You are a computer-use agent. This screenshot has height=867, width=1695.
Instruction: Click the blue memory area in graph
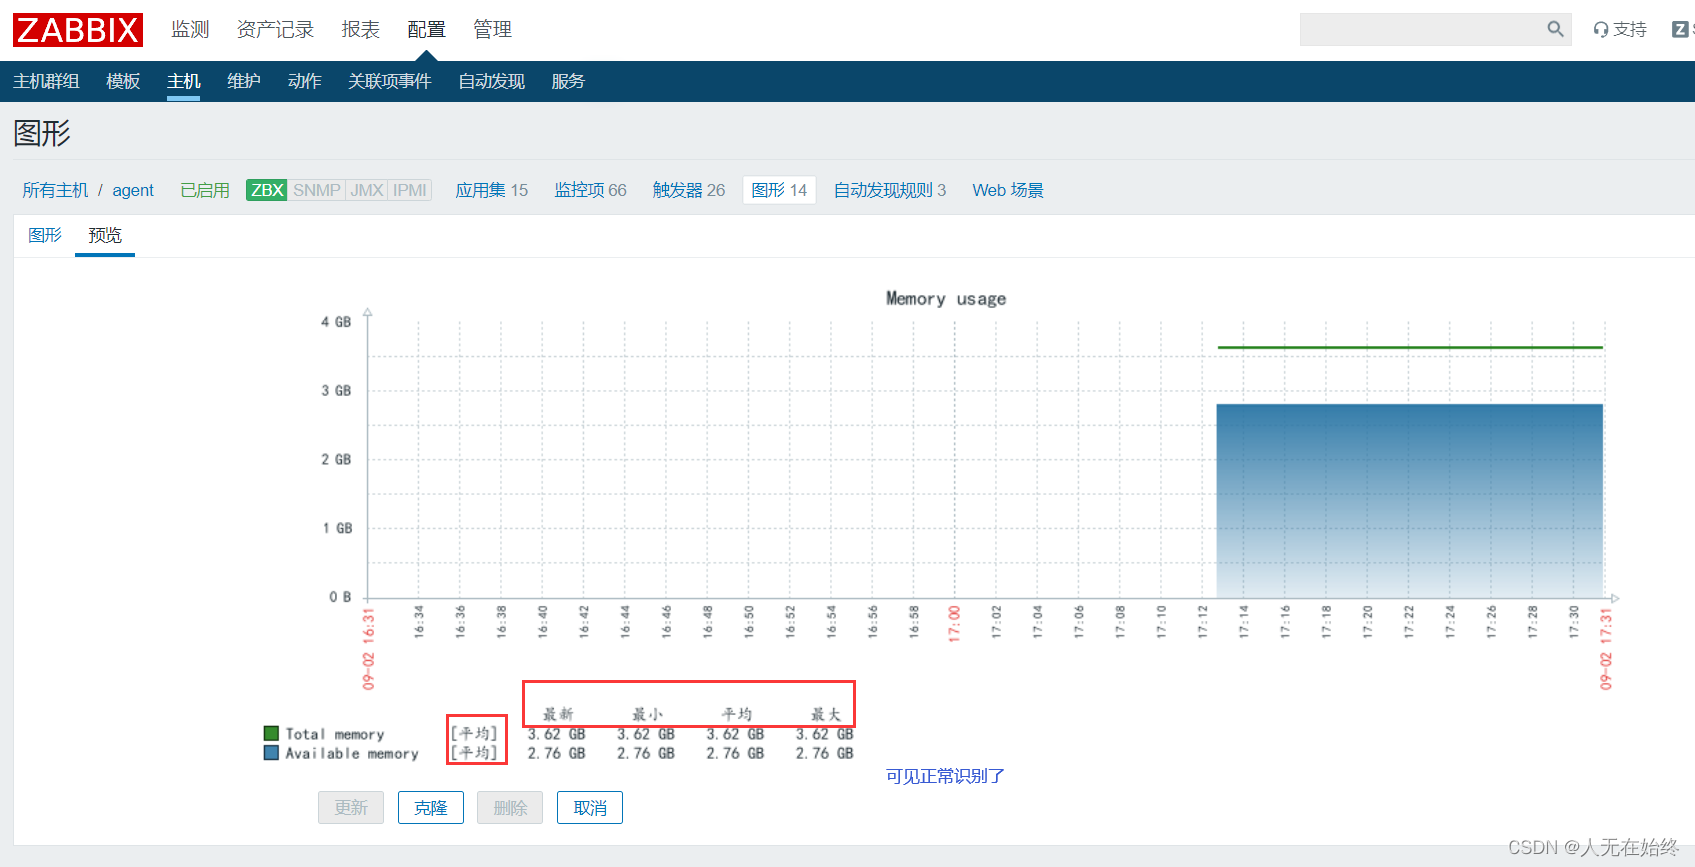click(x=1409, y=500)
